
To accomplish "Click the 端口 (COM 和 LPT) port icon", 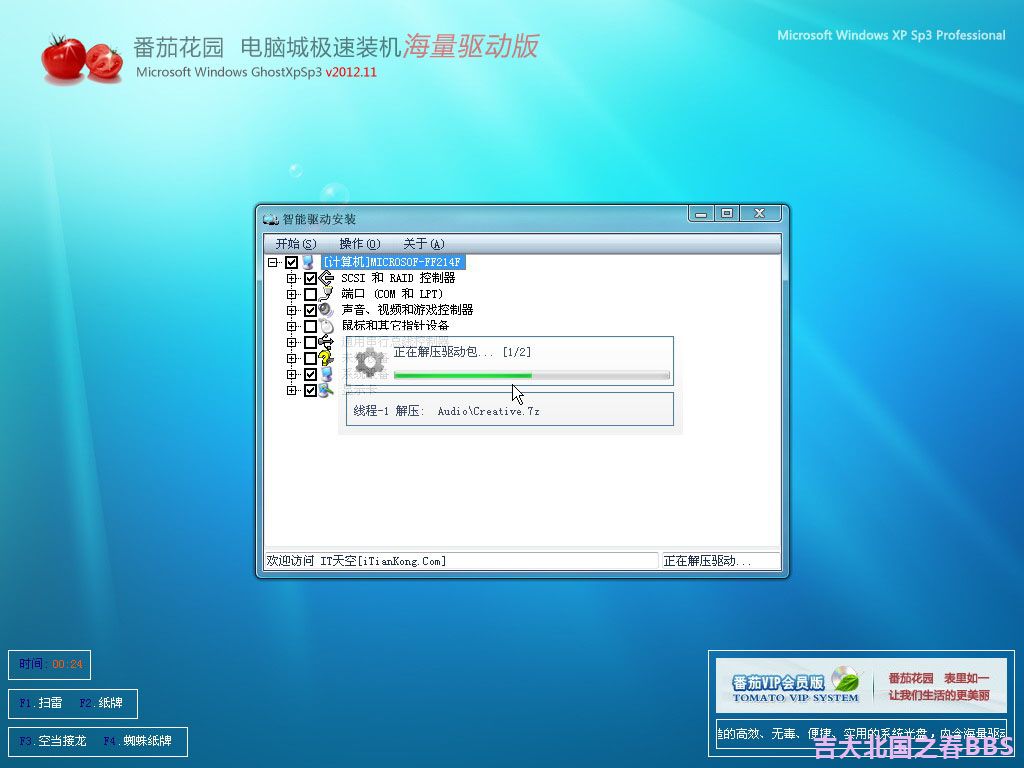I will (x=326, y=294).
